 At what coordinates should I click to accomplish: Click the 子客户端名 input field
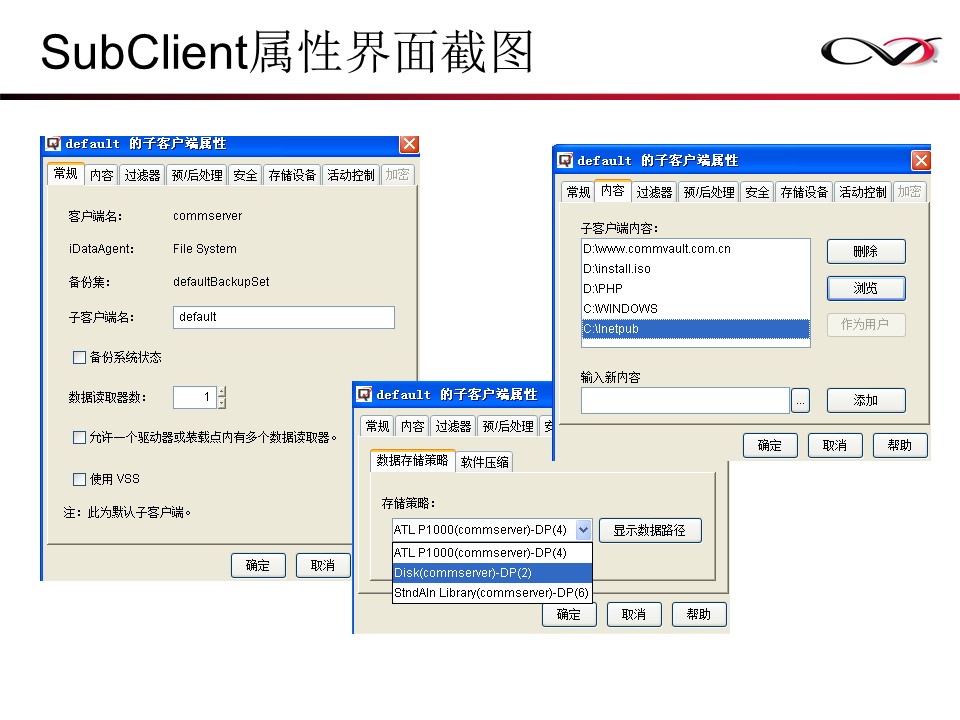pos(283,317)
